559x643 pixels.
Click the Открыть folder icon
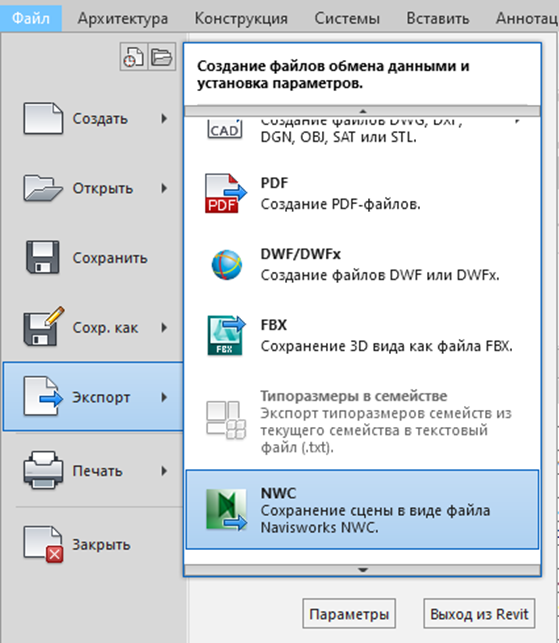click(x=43, y=188)
